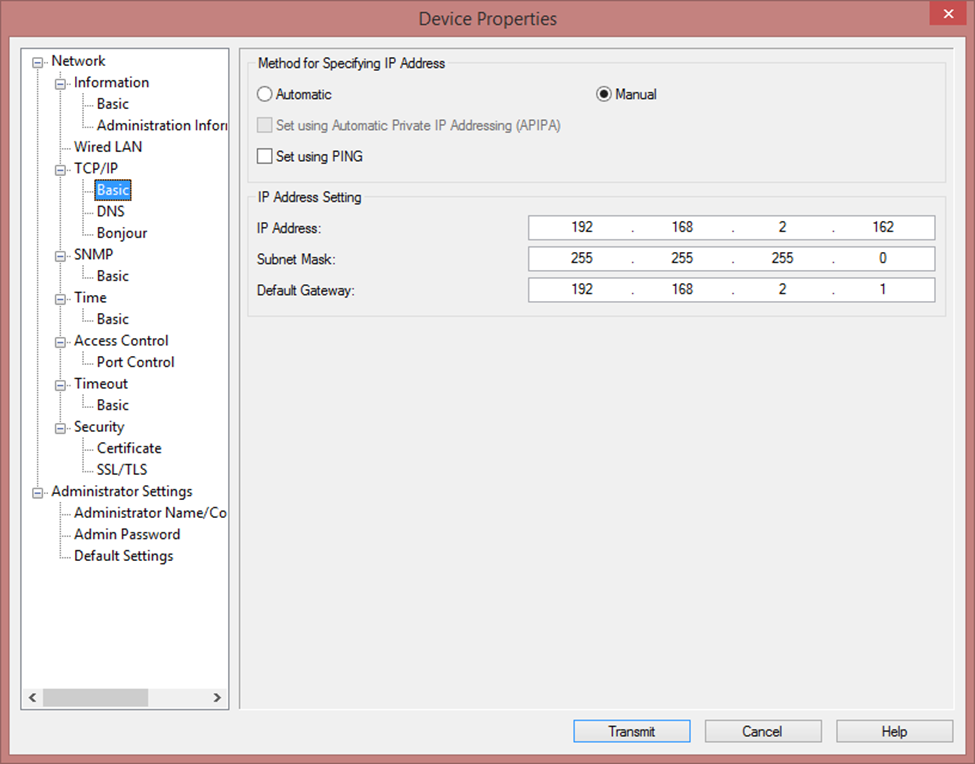
Task: Select the Timeout tree label
Action: coord(101,384)
